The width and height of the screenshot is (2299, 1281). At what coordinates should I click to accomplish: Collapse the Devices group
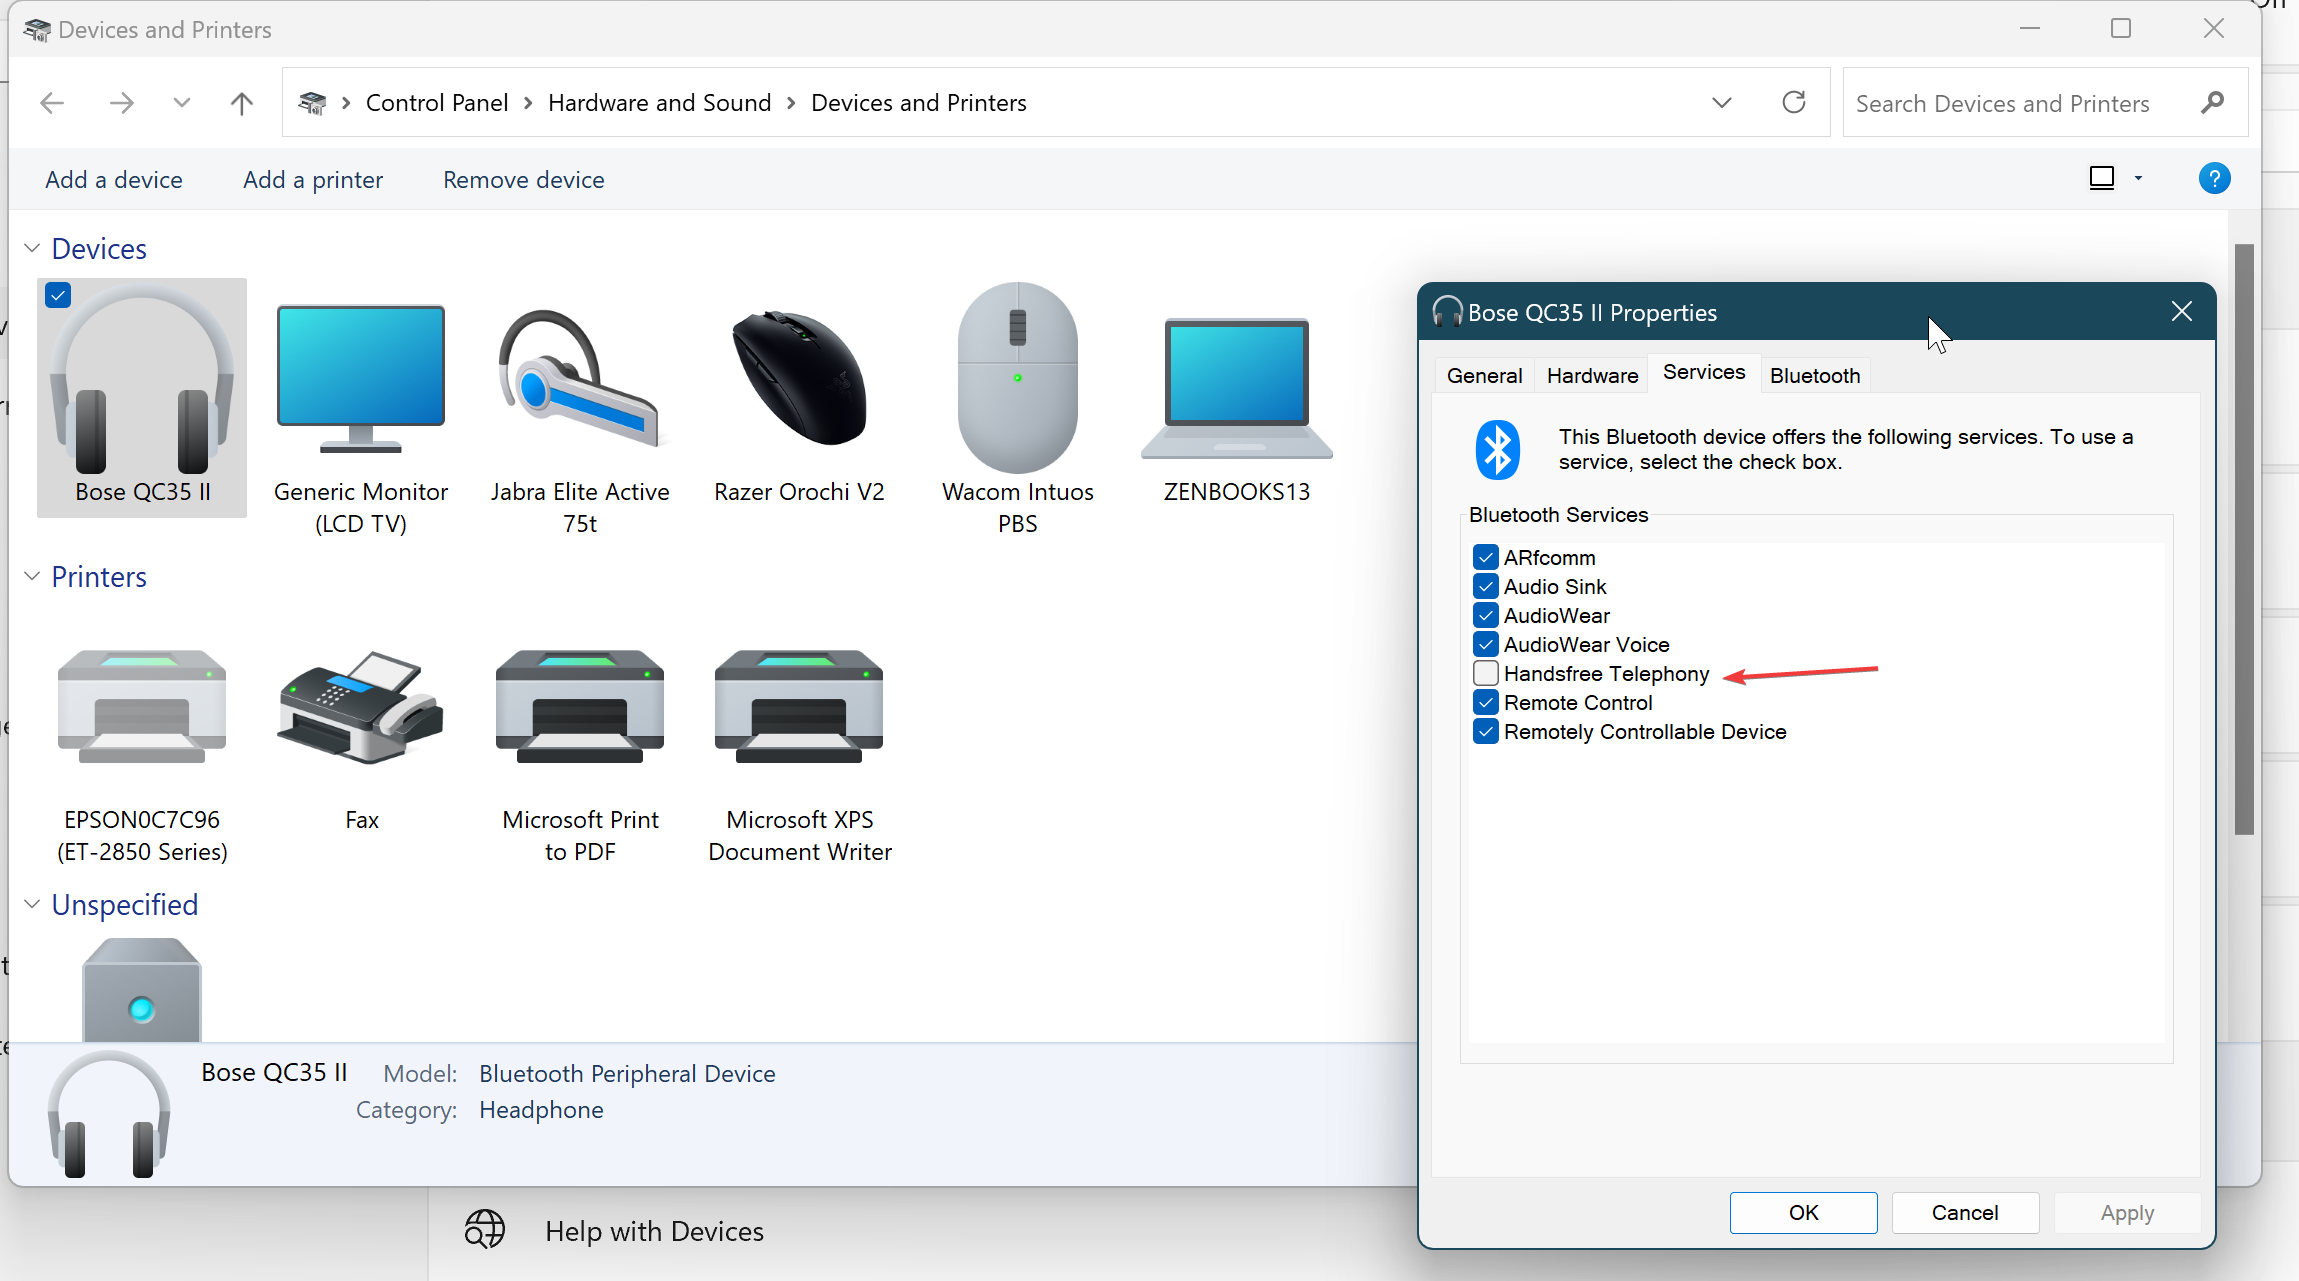click(x=32, y=248)
